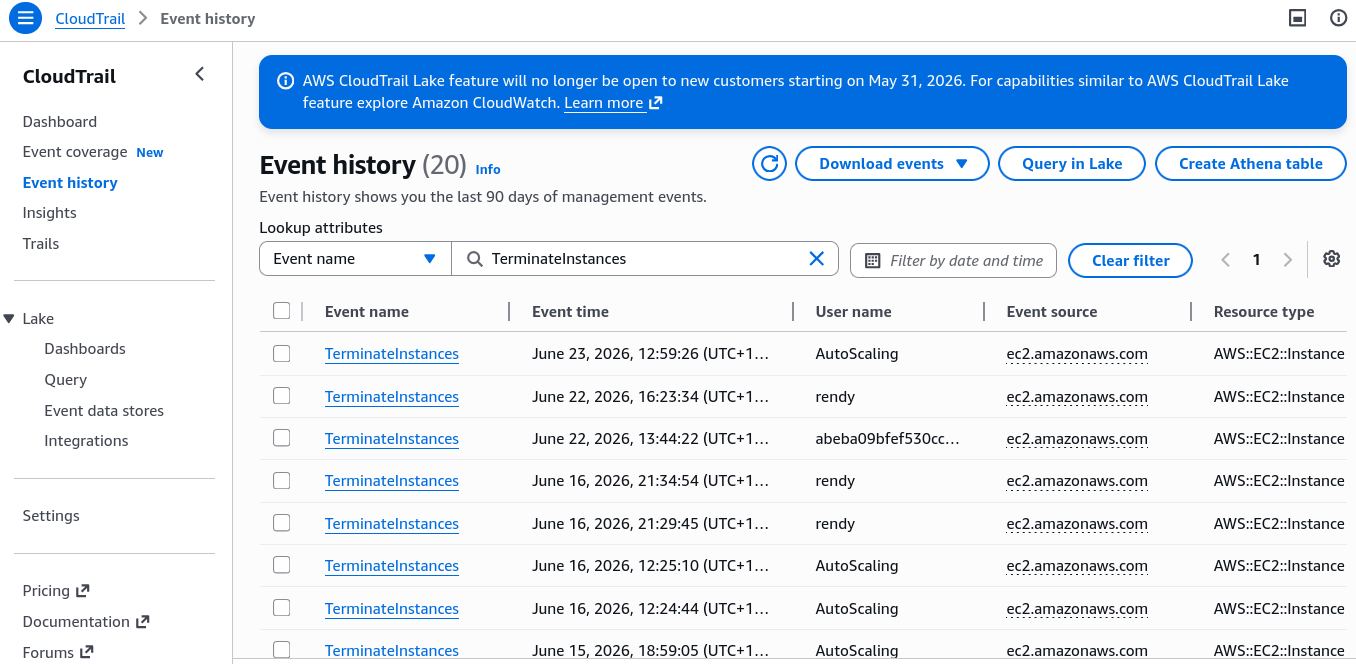Click the Resource type column header

1264,312
